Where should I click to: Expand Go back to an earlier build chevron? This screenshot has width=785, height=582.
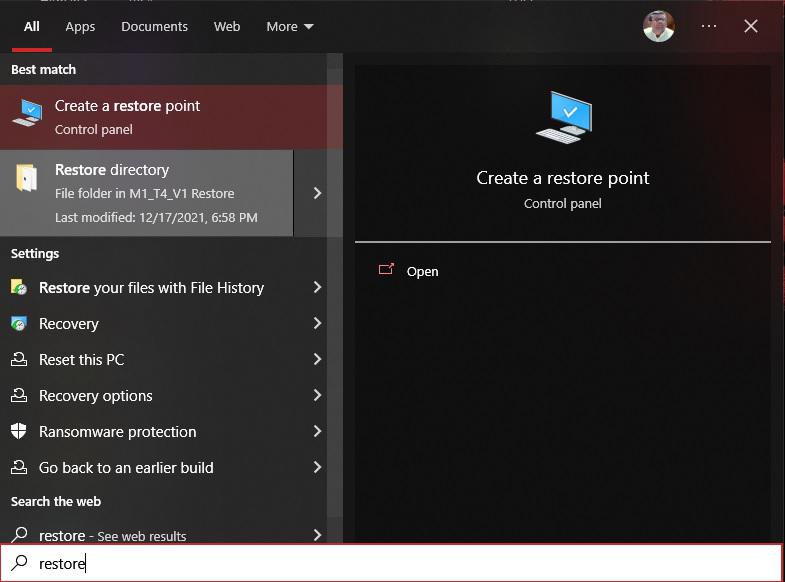(317, 467)
